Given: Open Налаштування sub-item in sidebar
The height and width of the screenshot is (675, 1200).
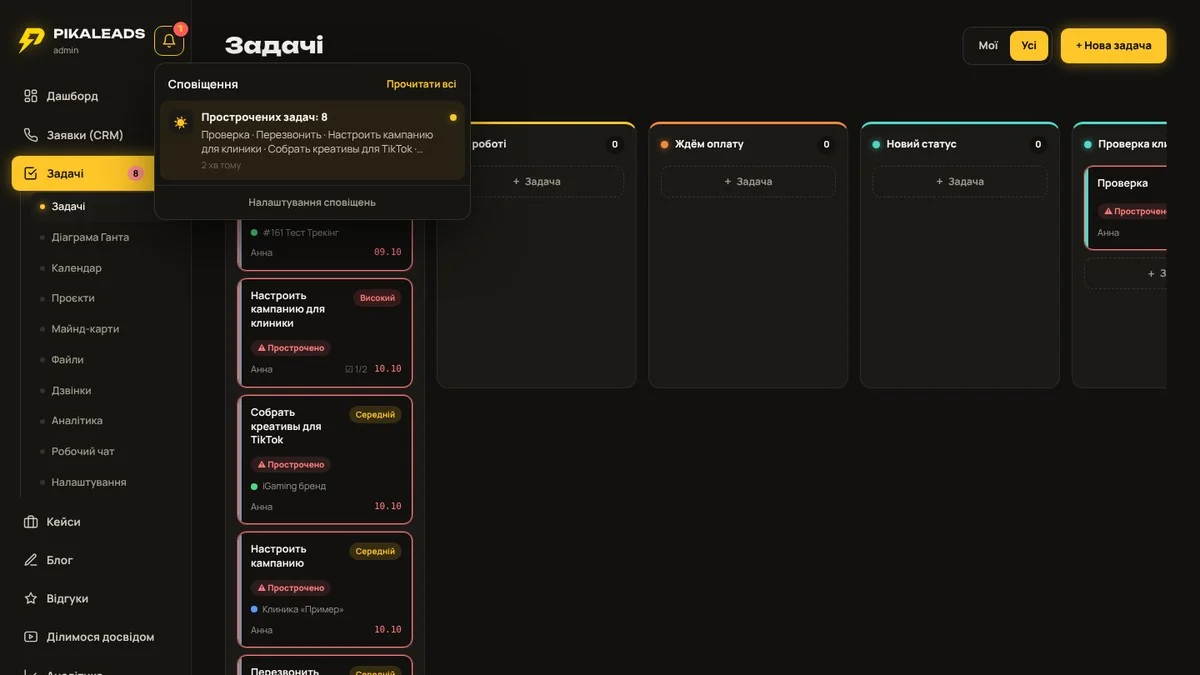Looking at the screenshot, I should [x=89, y=482].
